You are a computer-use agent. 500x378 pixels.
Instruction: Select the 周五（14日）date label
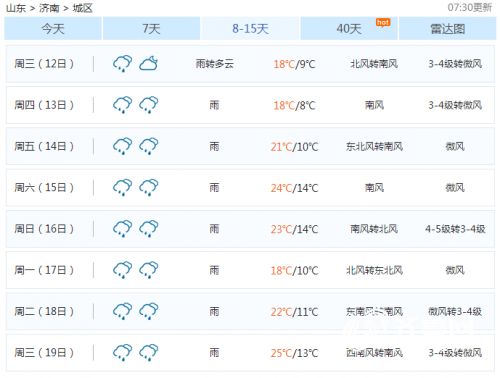point(44,146)
